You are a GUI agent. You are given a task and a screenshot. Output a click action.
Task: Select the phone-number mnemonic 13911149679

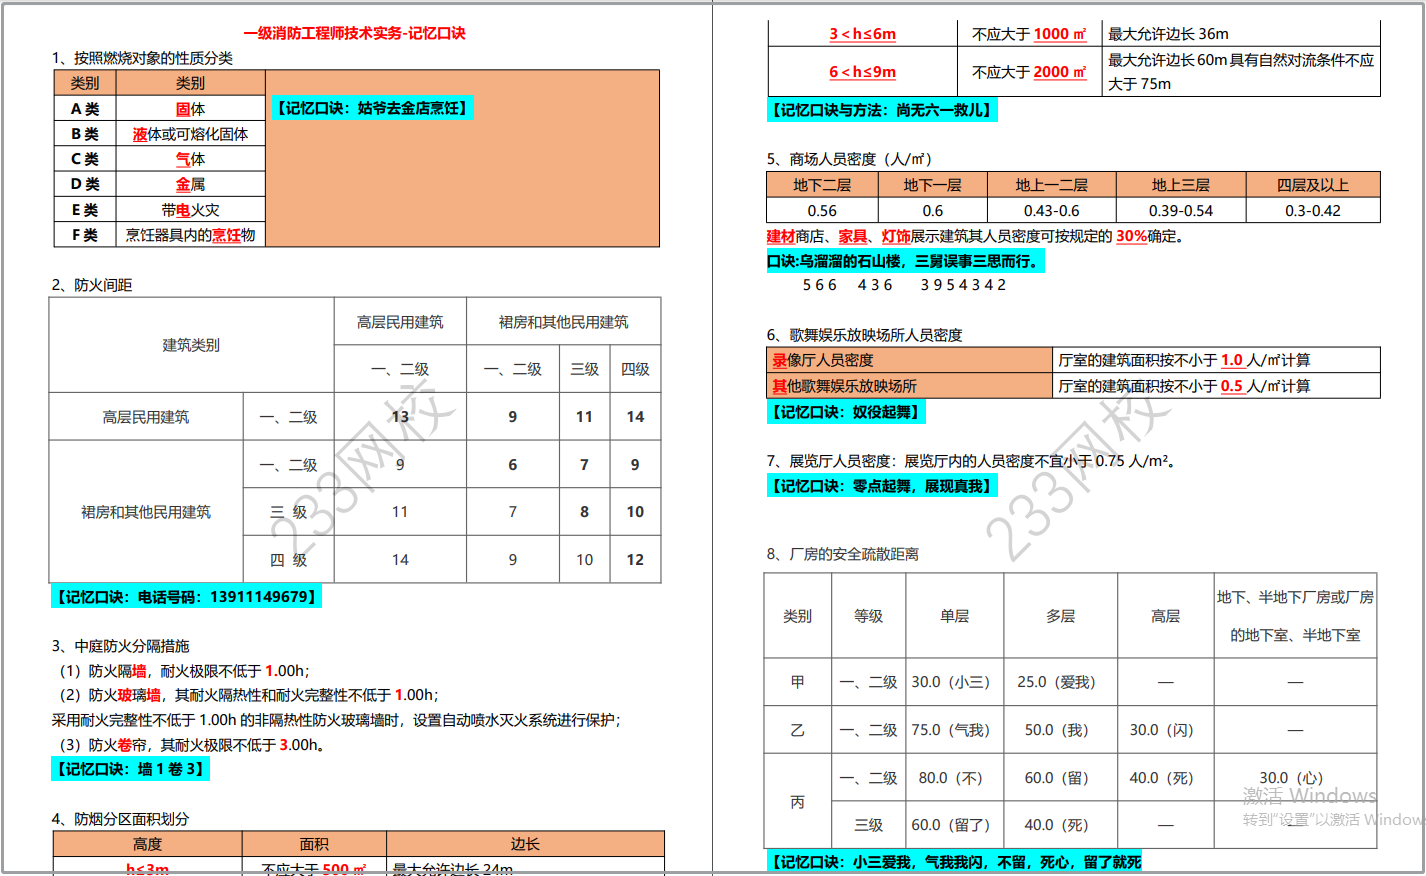tap(186, 597)
